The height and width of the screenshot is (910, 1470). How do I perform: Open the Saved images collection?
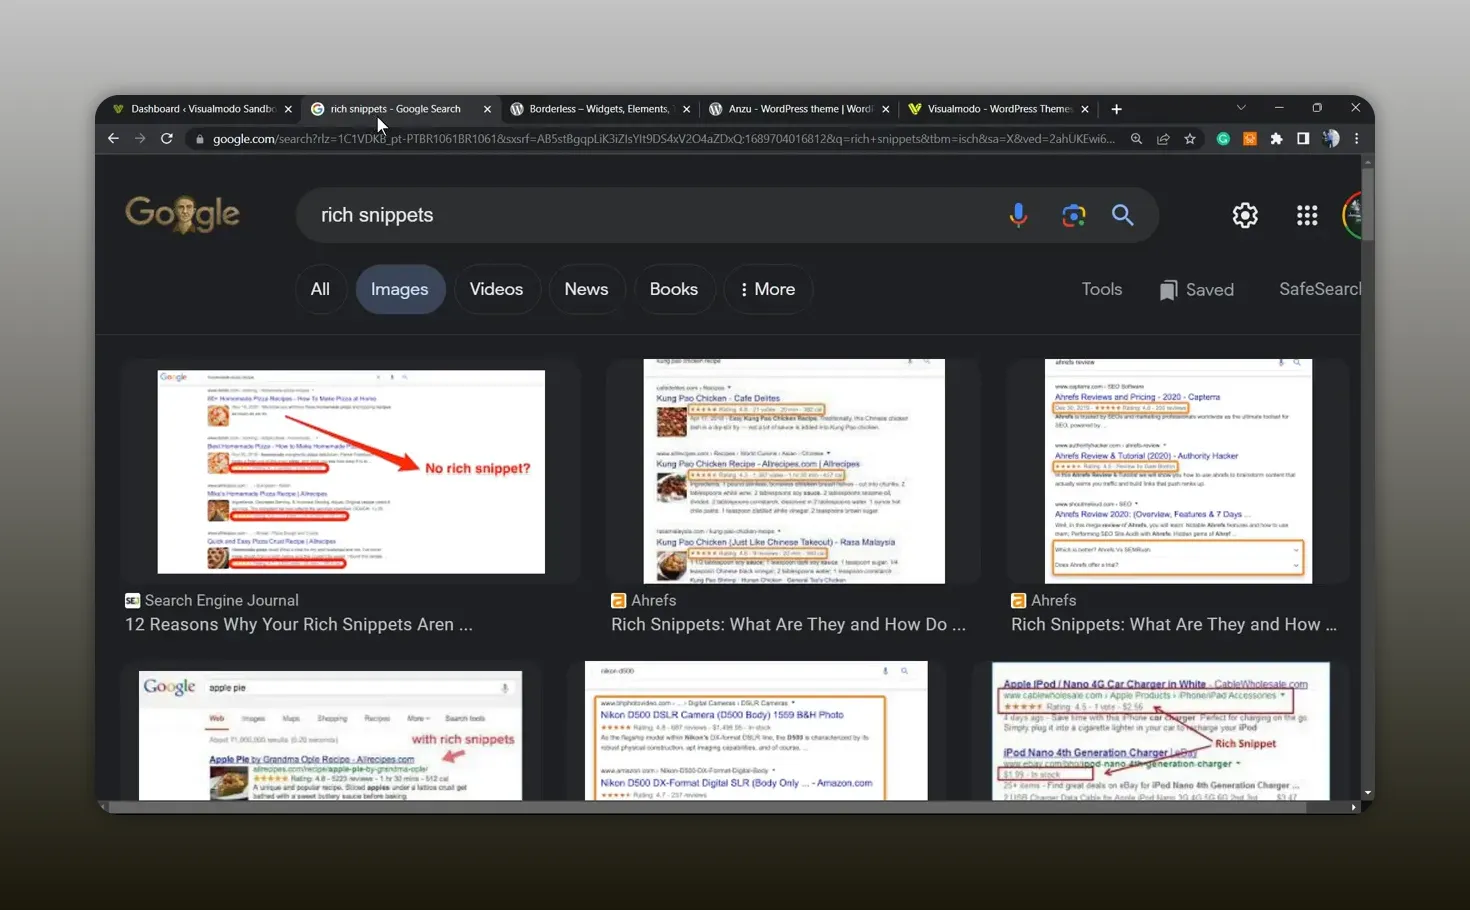click(x=1197, y=290)
